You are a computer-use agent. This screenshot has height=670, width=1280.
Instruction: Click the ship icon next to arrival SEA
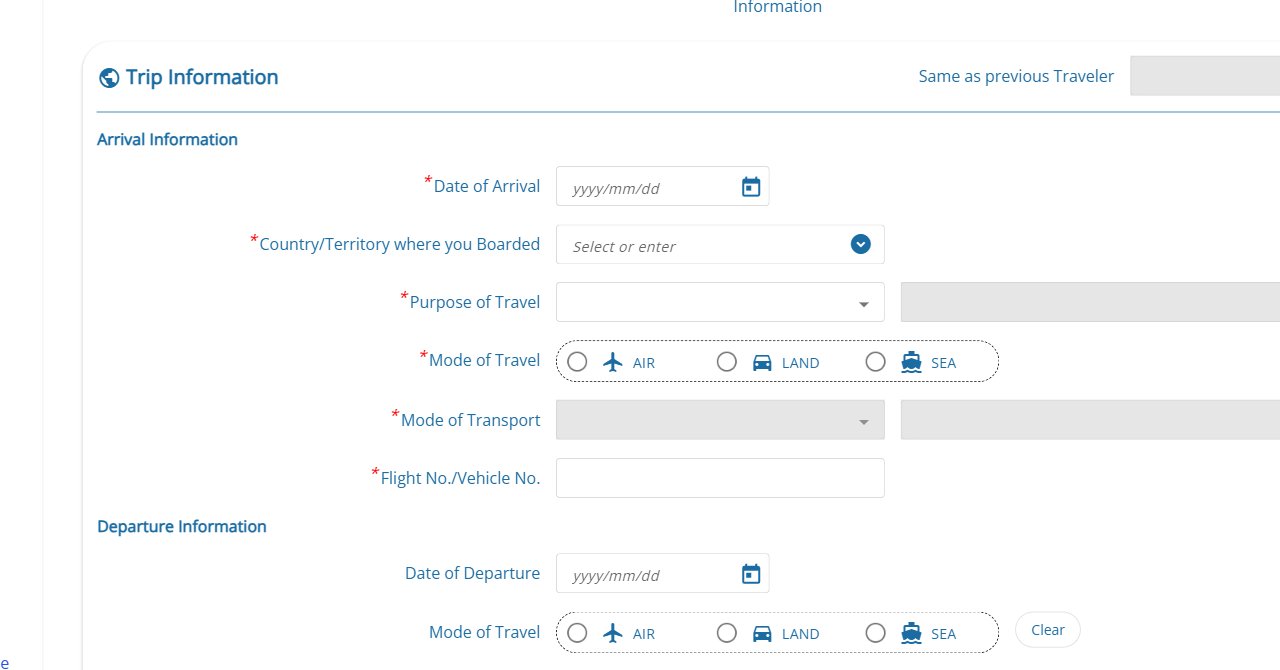coord(911,361)
